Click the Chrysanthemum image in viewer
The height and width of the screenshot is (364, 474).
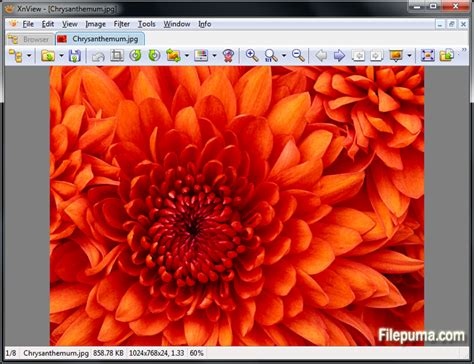point(237,206)
